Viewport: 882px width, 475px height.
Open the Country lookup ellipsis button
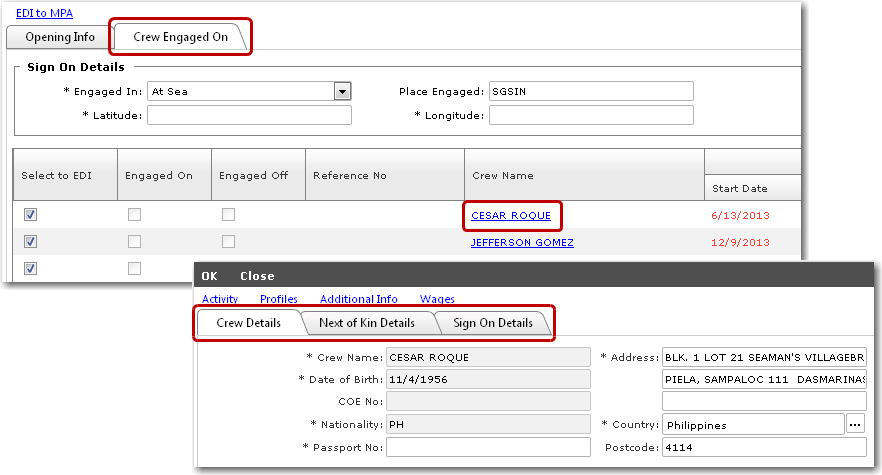[x=855, y=424]
